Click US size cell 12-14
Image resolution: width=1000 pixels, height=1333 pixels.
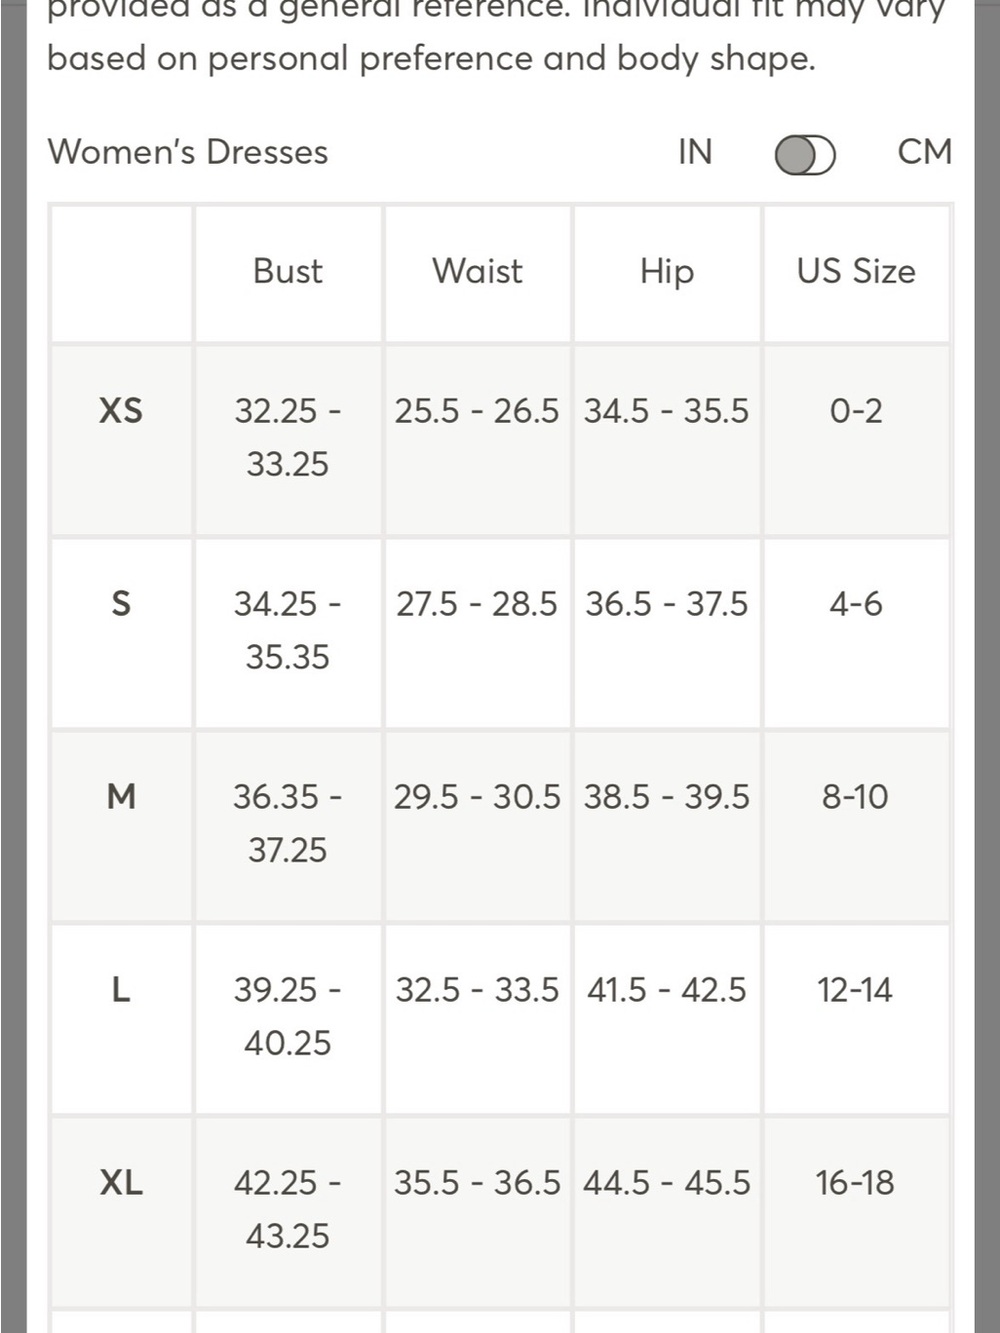(855, 990)
